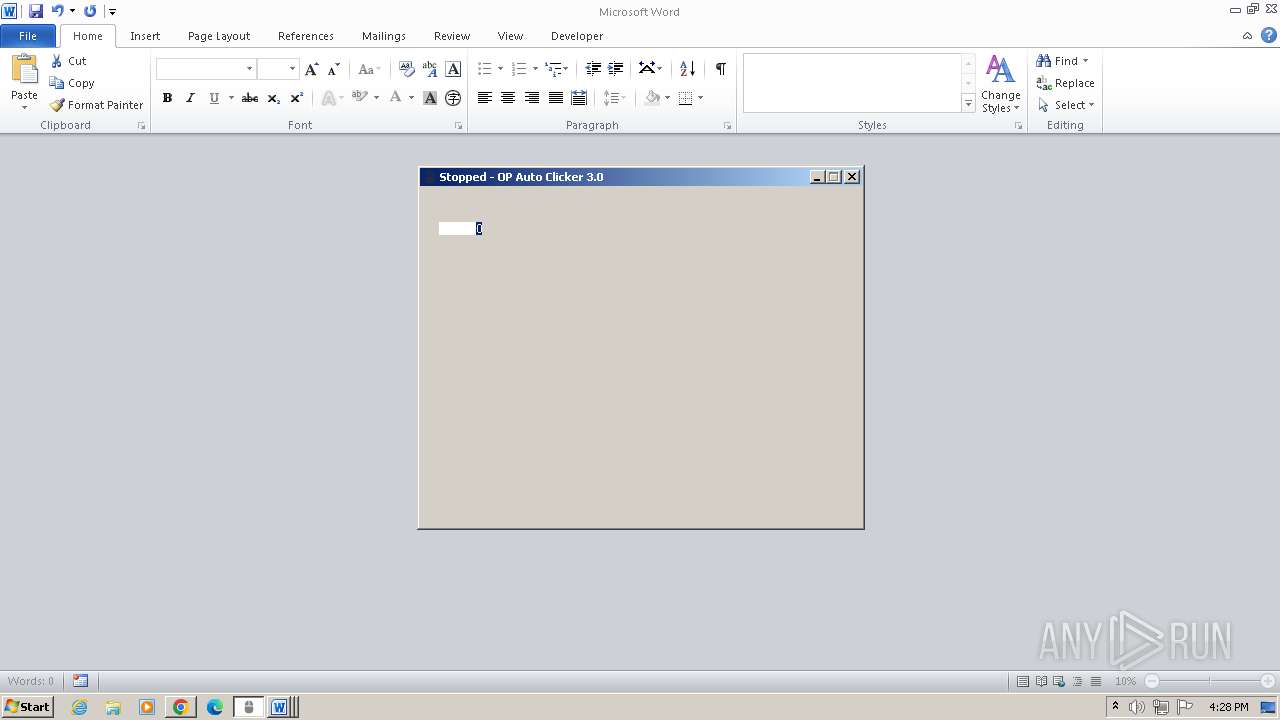Screen dimensions: 1280x720
Task: Click the Increase Indent icon
Action: click(616, 69)
